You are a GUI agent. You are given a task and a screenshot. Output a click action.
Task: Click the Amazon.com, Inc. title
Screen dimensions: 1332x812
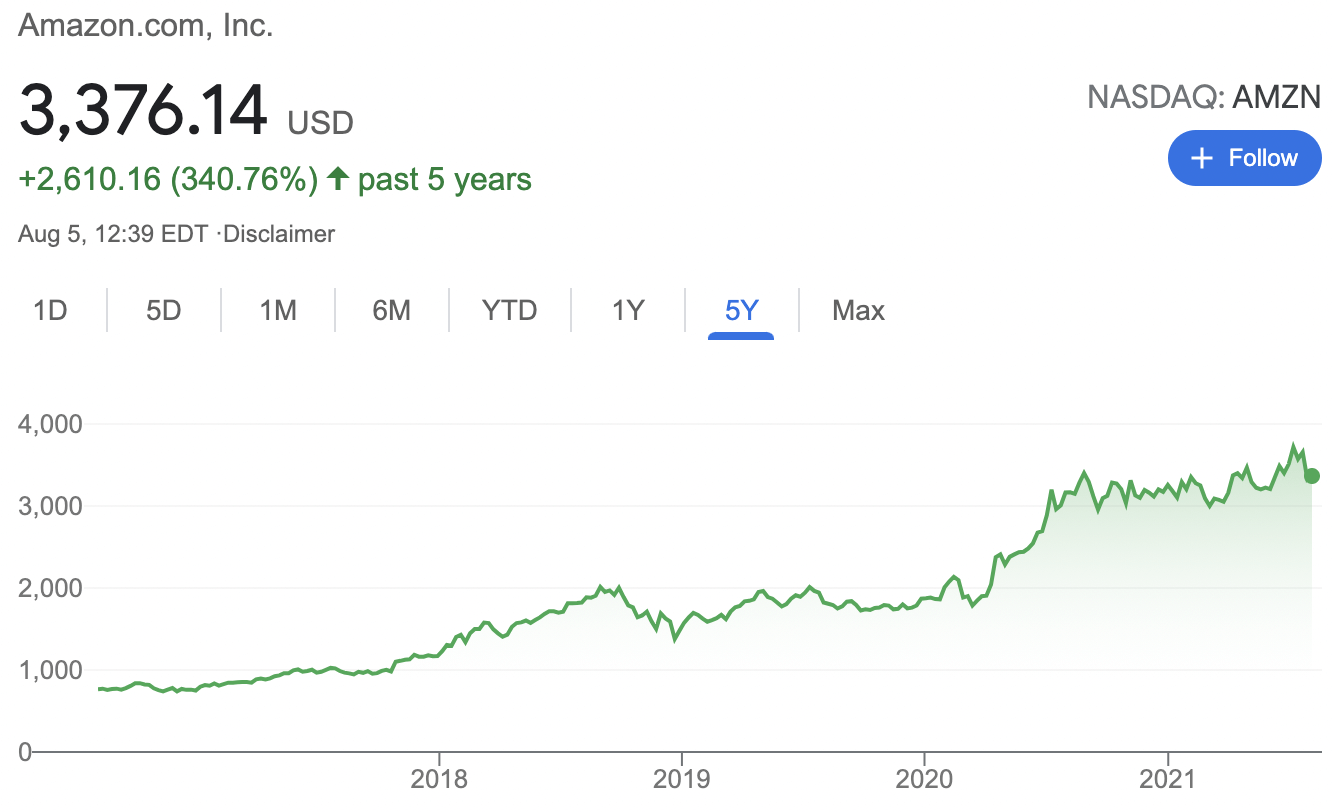(146, 25)
